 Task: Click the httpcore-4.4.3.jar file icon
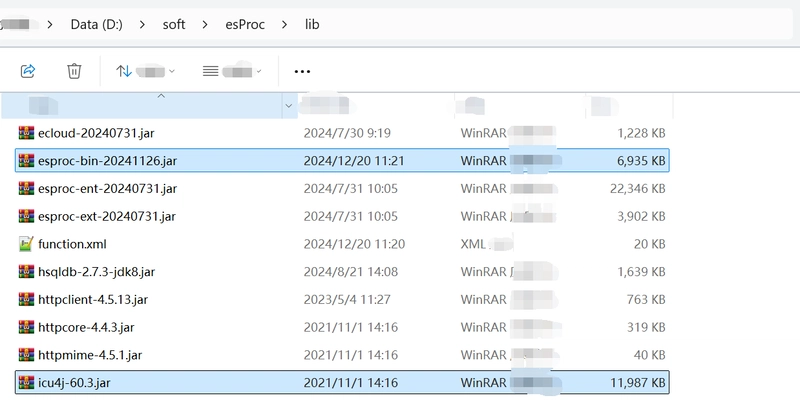coord(26,327)
